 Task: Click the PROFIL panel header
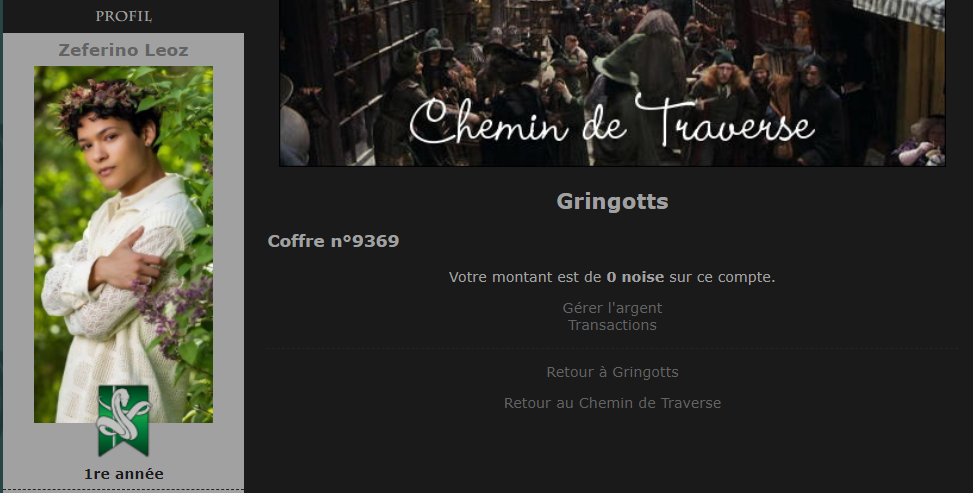[x=123, y=16]
